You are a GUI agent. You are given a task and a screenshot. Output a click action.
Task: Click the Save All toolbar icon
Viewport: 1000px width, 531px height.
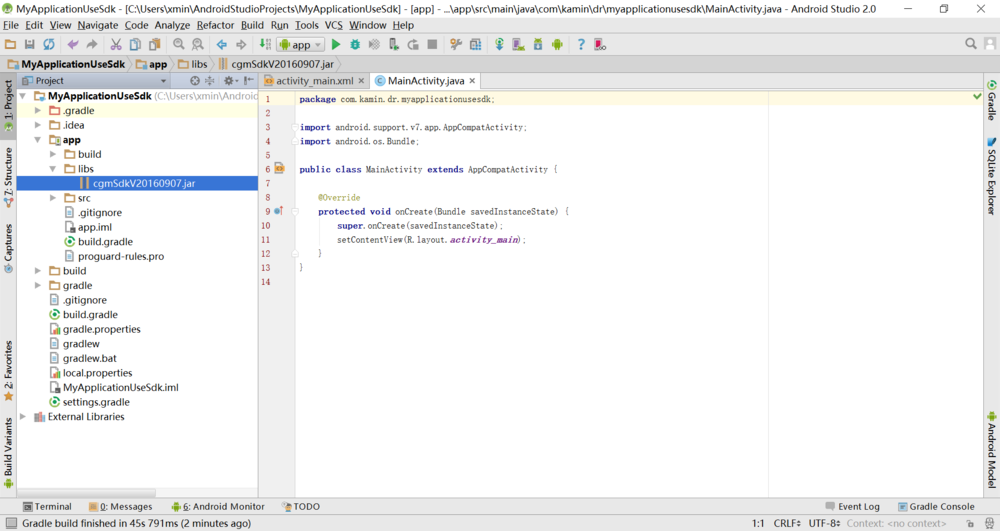coord(29,45)
